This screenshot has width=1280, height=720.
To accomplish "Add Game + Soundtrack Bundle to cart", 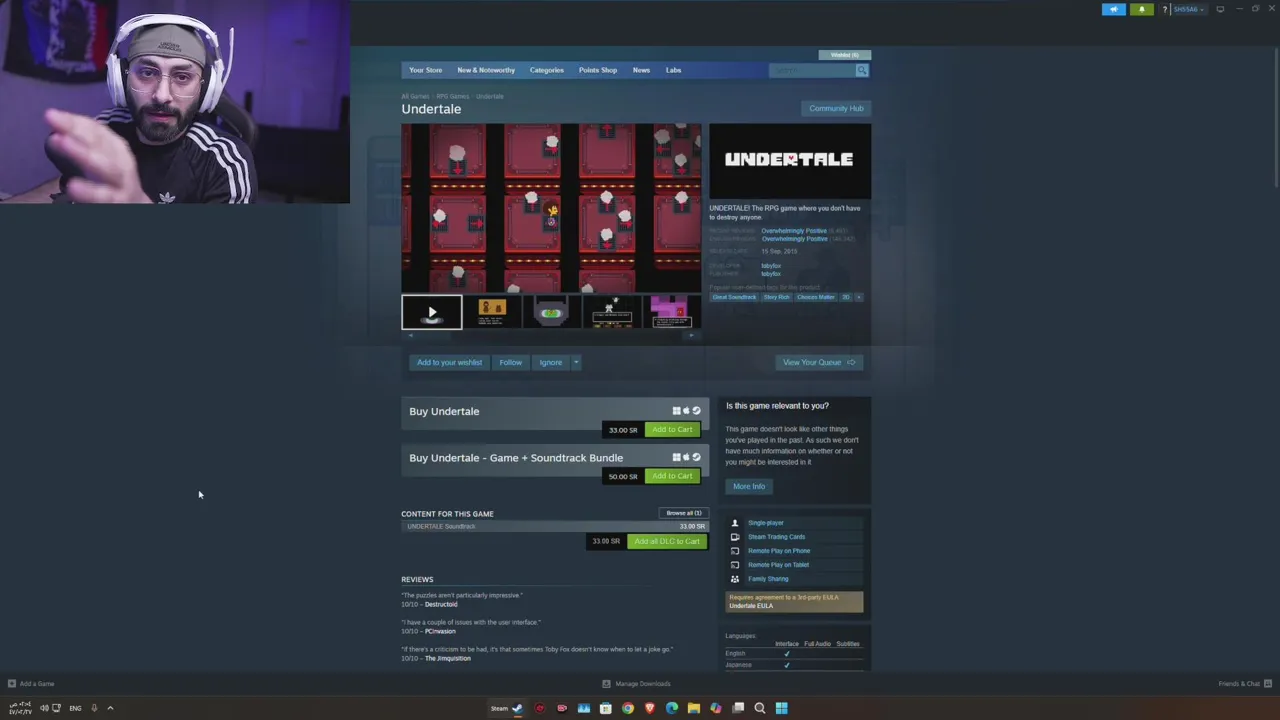I will (x=672, y=476).
